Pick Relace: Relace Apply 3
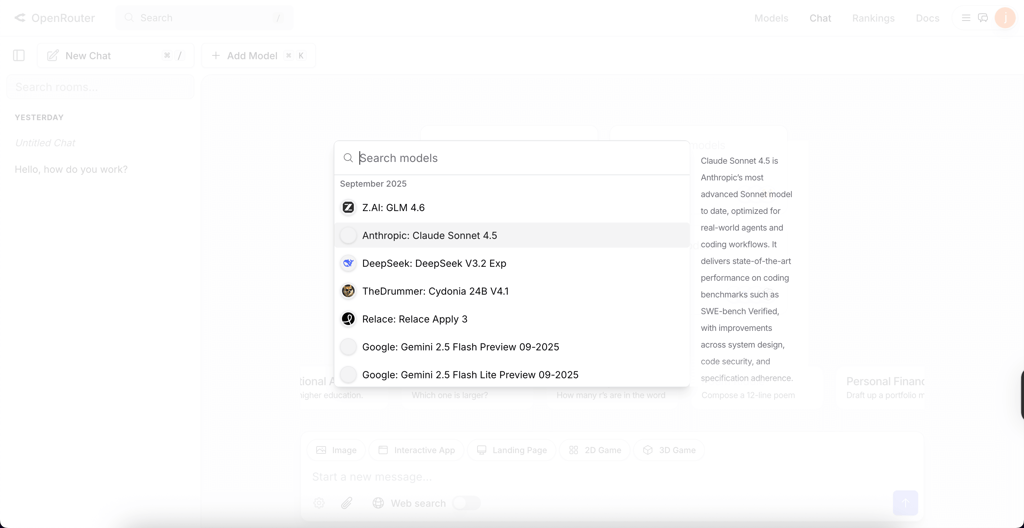The height and width of the screenshot is (528, 1024). click(x=512, y=319)
